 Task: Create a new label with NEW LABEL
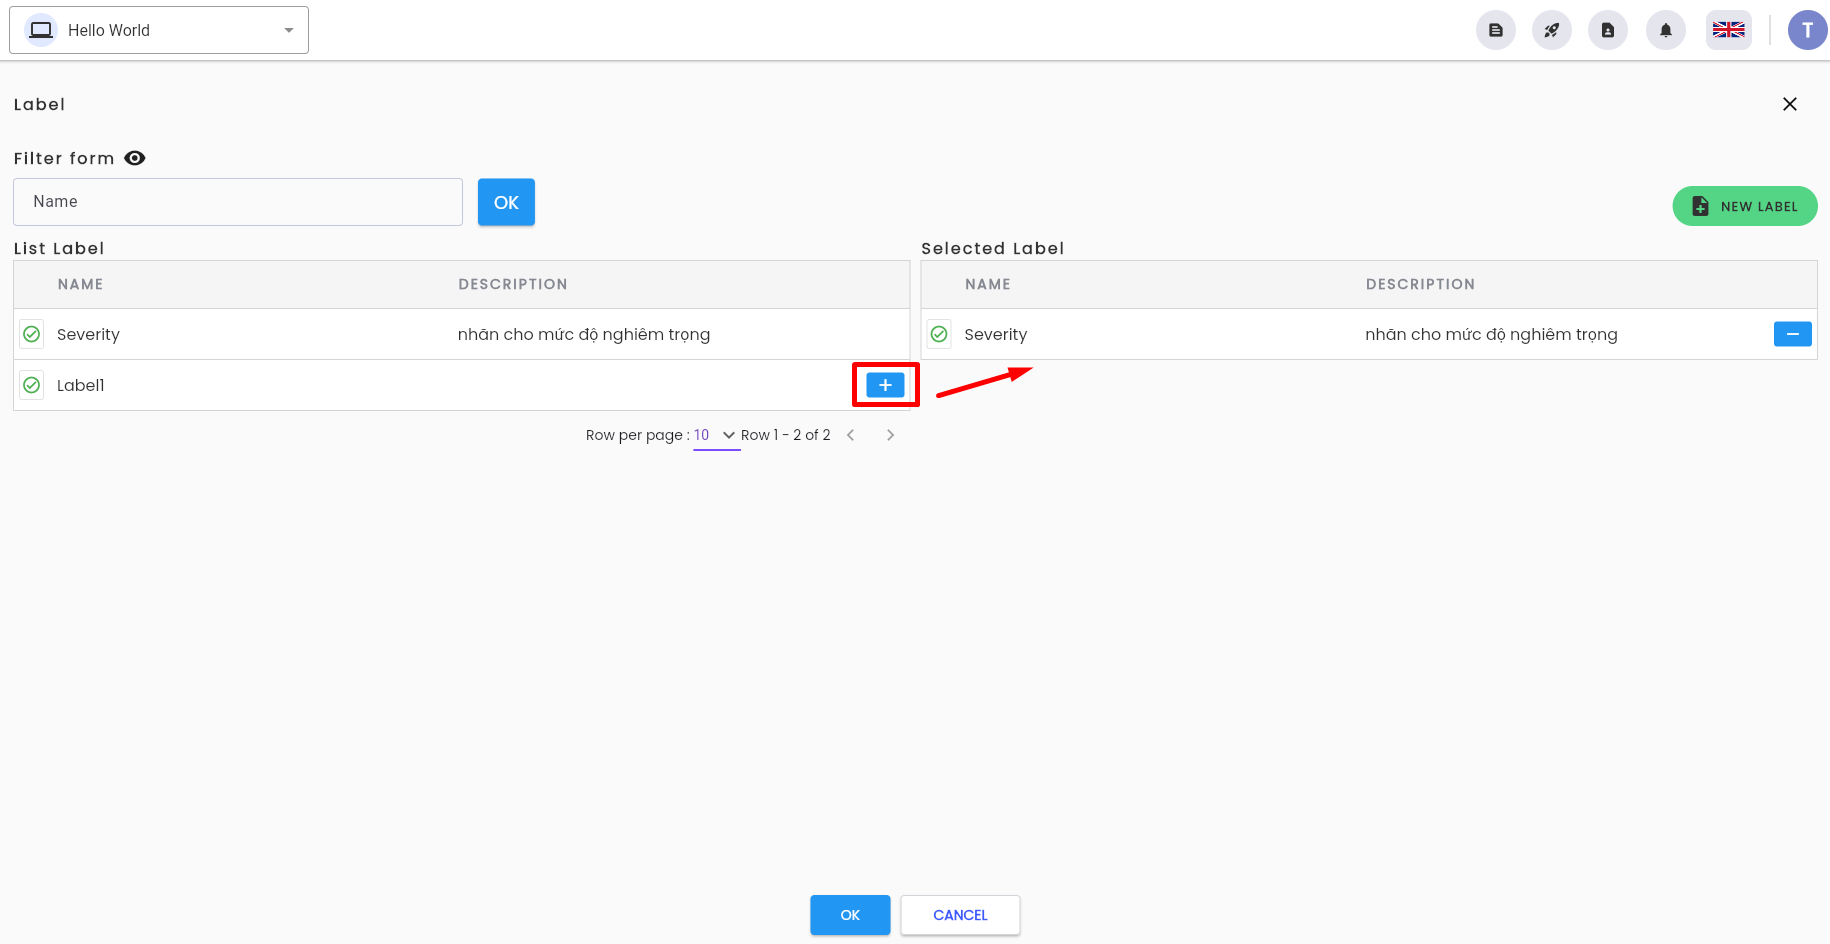point(1745,206)
